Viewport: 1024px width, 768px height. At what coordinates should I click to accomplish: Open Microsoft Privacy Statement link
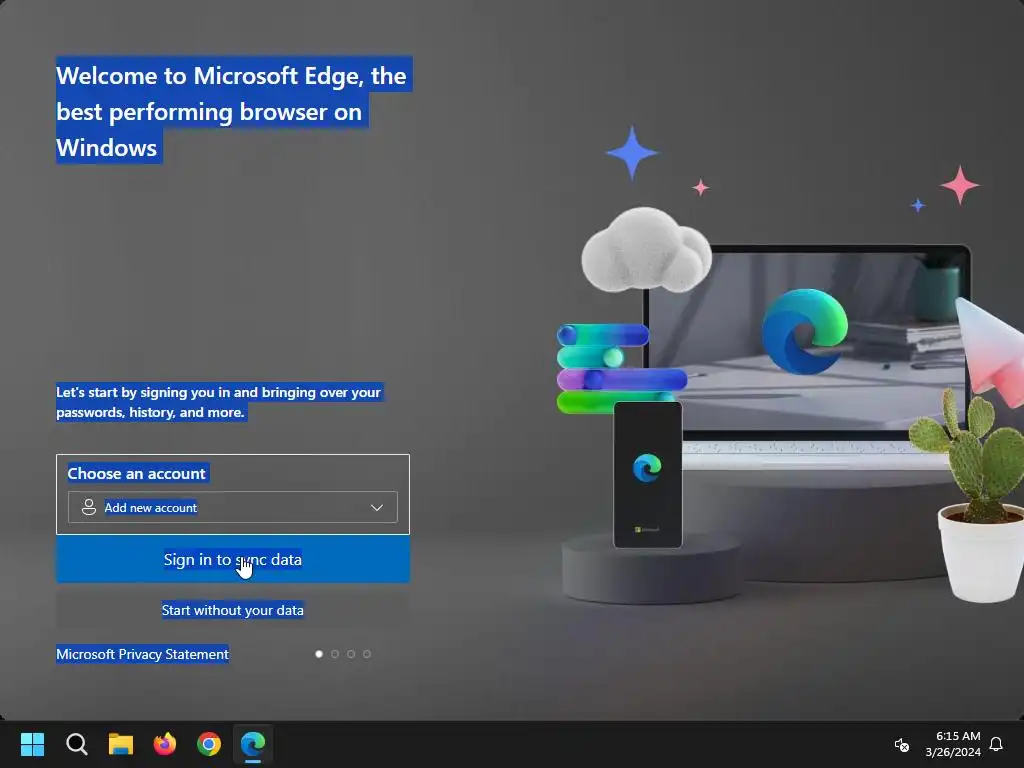coord(142,654)
